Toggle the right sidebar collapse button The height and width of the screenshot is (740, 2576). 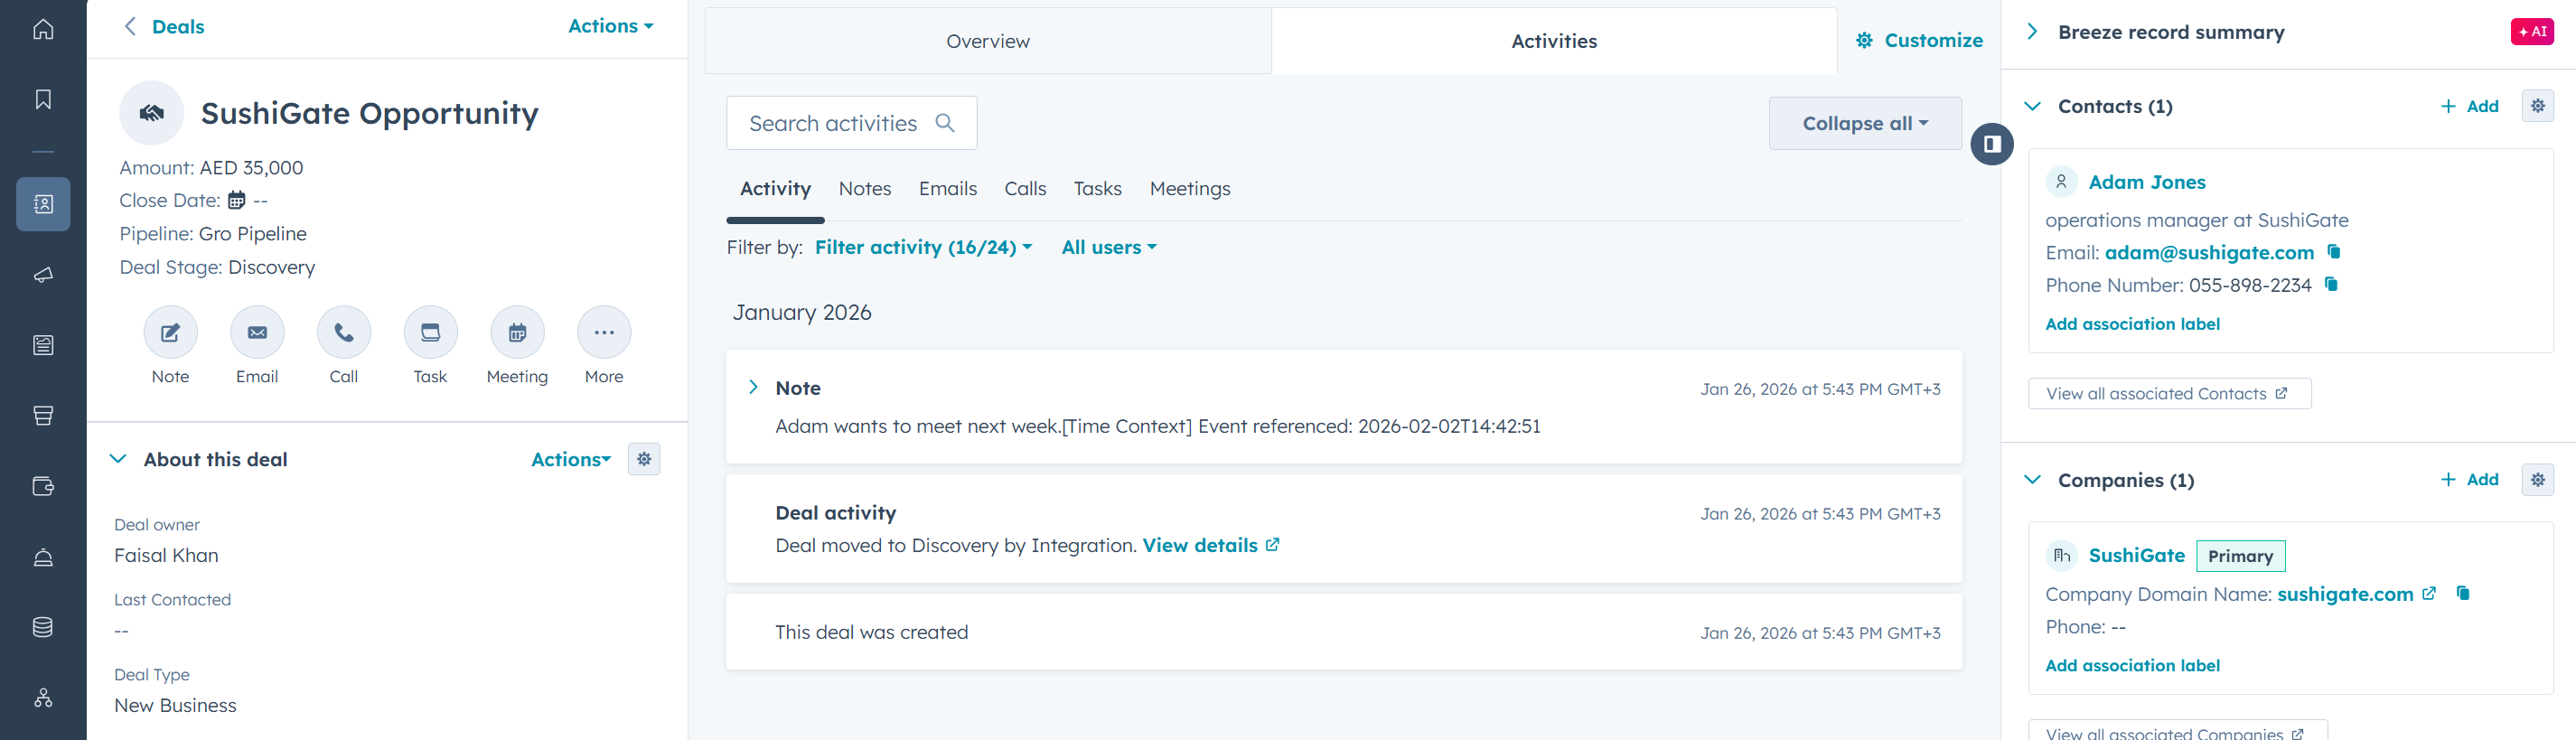1991,144
